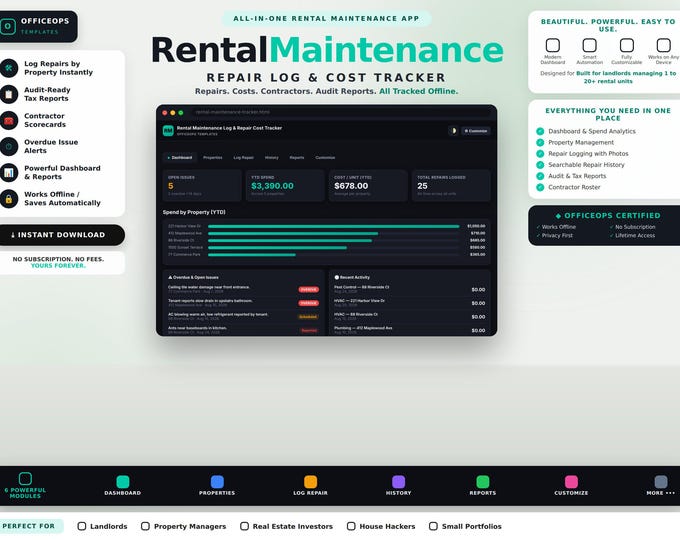This screenshot has height=540, width=680.
Task: Click Audit & Tax Reports list item
Action: coord(577,176)
